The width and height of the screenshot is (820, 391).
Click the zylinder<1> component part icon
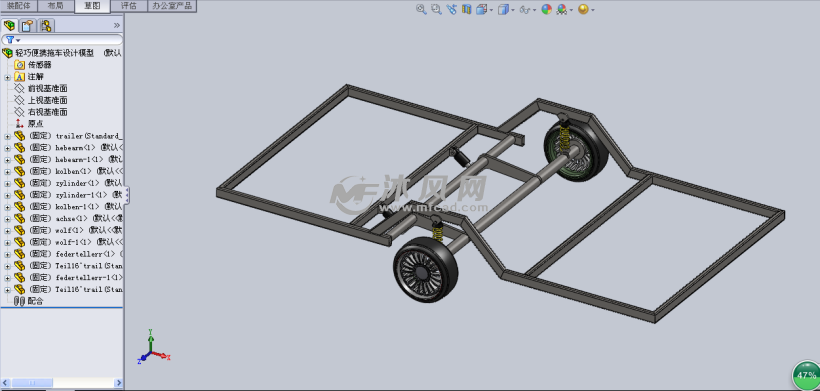pos(19,183)
